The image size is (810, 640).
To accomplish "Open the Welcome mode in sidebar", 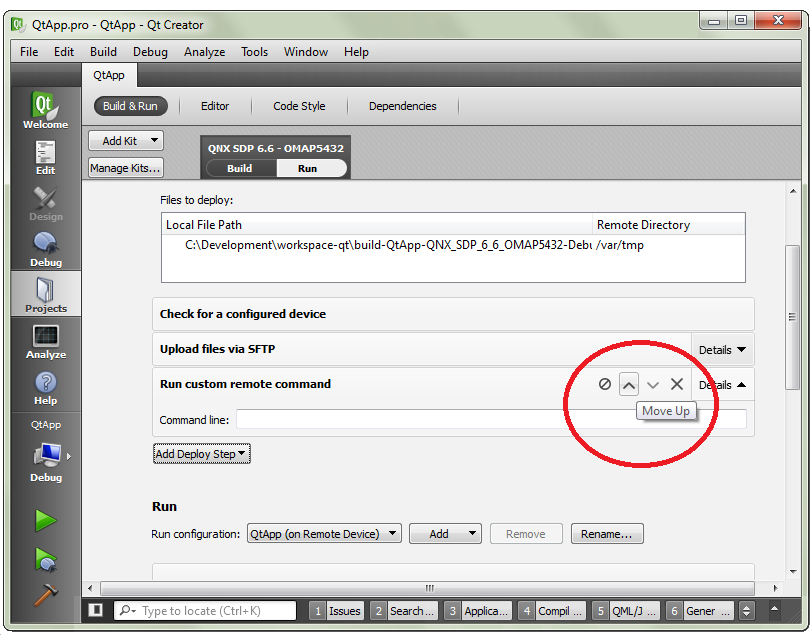I will coord(45,110).
